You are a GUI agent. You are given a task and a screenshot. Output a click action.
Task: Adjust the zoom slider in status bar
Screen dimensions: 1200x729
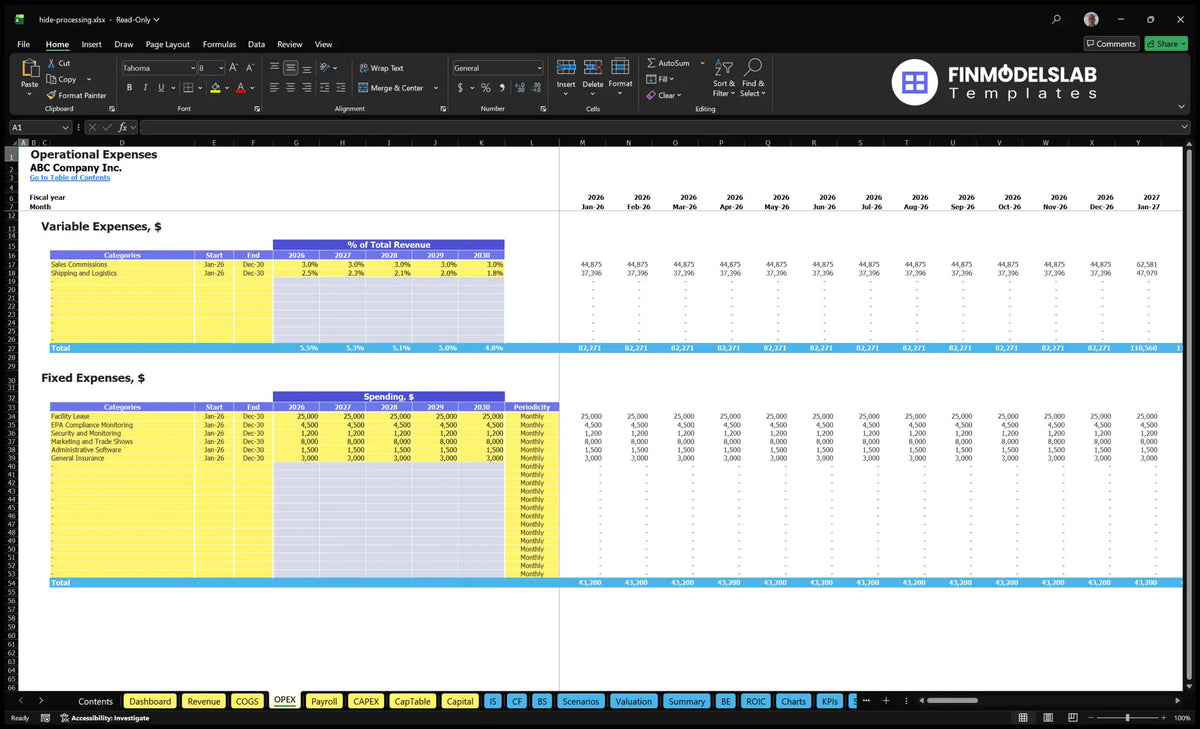pos(1127,718)
